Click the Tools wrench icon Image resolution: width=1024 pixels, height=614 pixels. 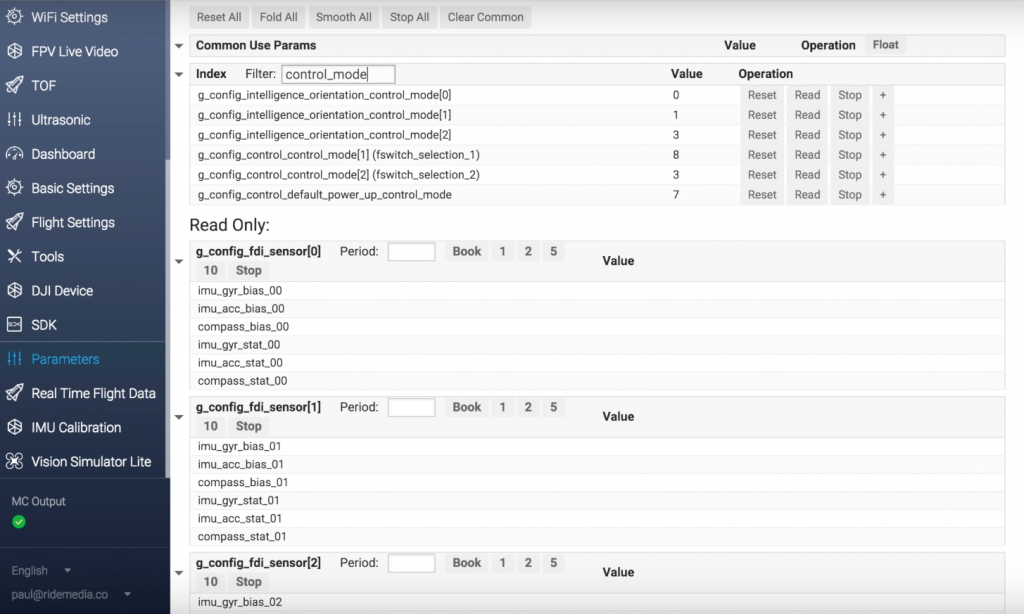[14, 257]
